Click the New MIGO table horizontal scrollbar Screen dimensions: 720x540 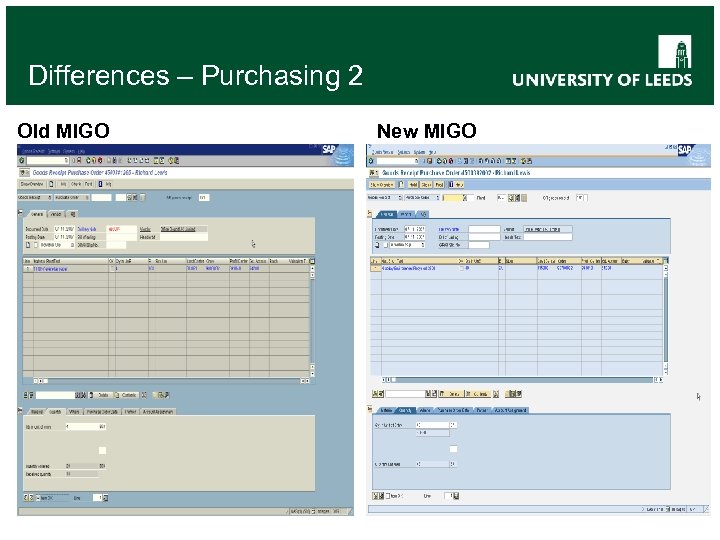coord(523,380)
